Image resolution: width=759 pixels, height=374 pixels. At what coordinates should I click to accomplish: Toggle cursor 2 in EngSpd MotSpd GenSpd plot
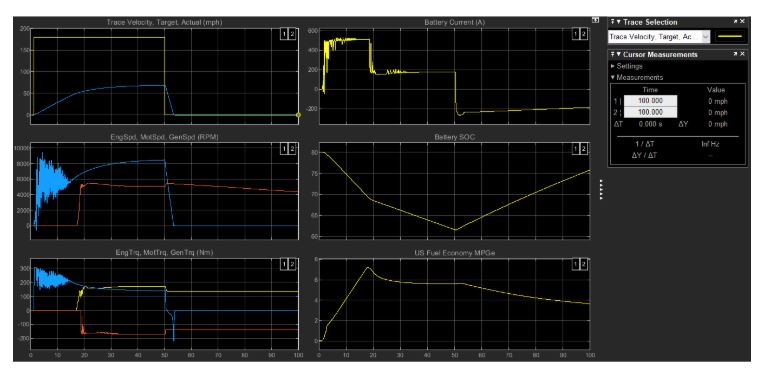(292, 149)
